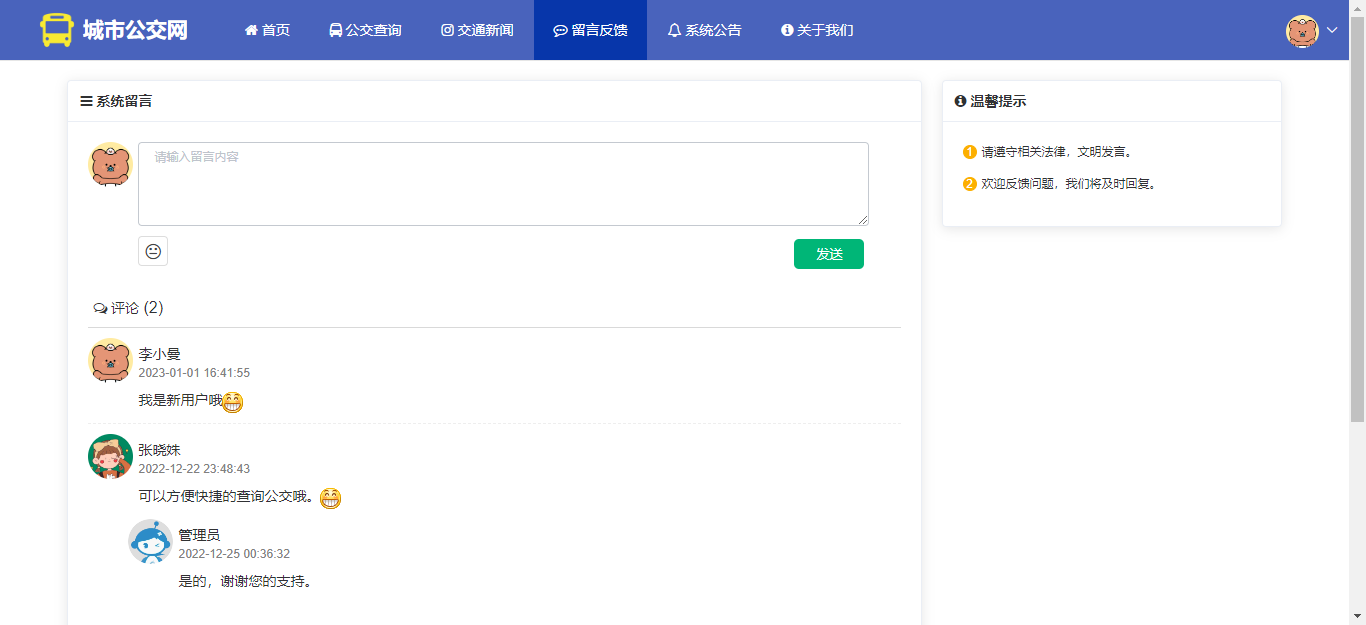The height and width of the screenshot is (625, 1366).
Task: Expand the user menu arrow in header
Action: pyautogui.click(x=1332, y=30)
